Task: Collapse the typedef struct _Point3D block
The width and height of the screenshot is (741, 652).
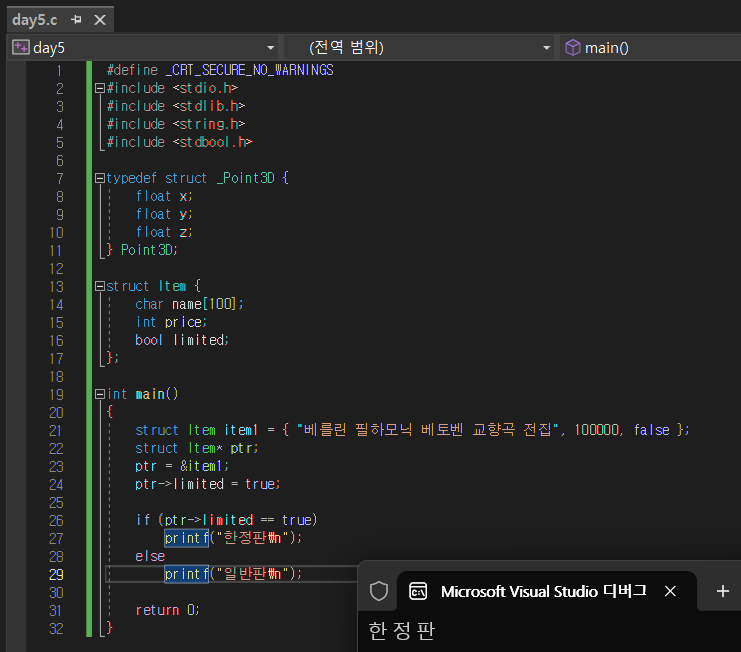Action: pos(99,178)
